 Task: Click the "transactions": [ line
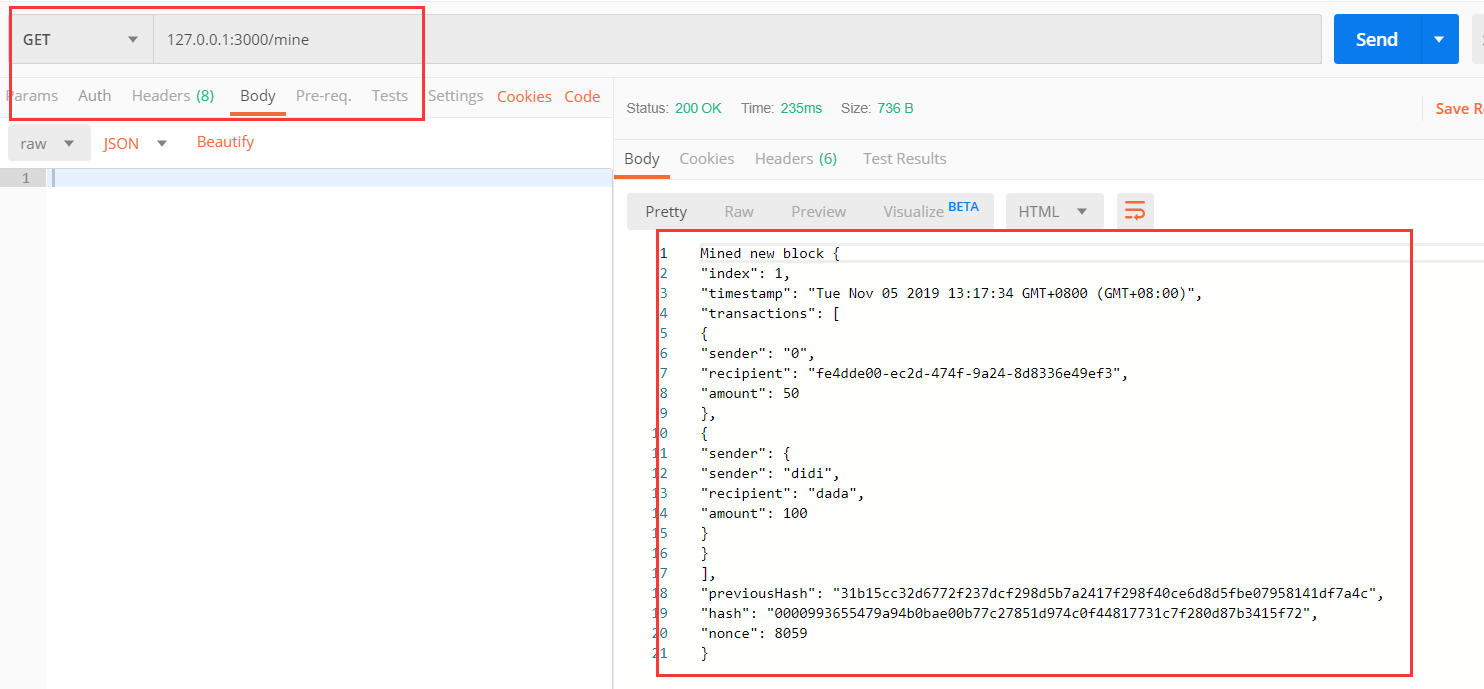770,314
